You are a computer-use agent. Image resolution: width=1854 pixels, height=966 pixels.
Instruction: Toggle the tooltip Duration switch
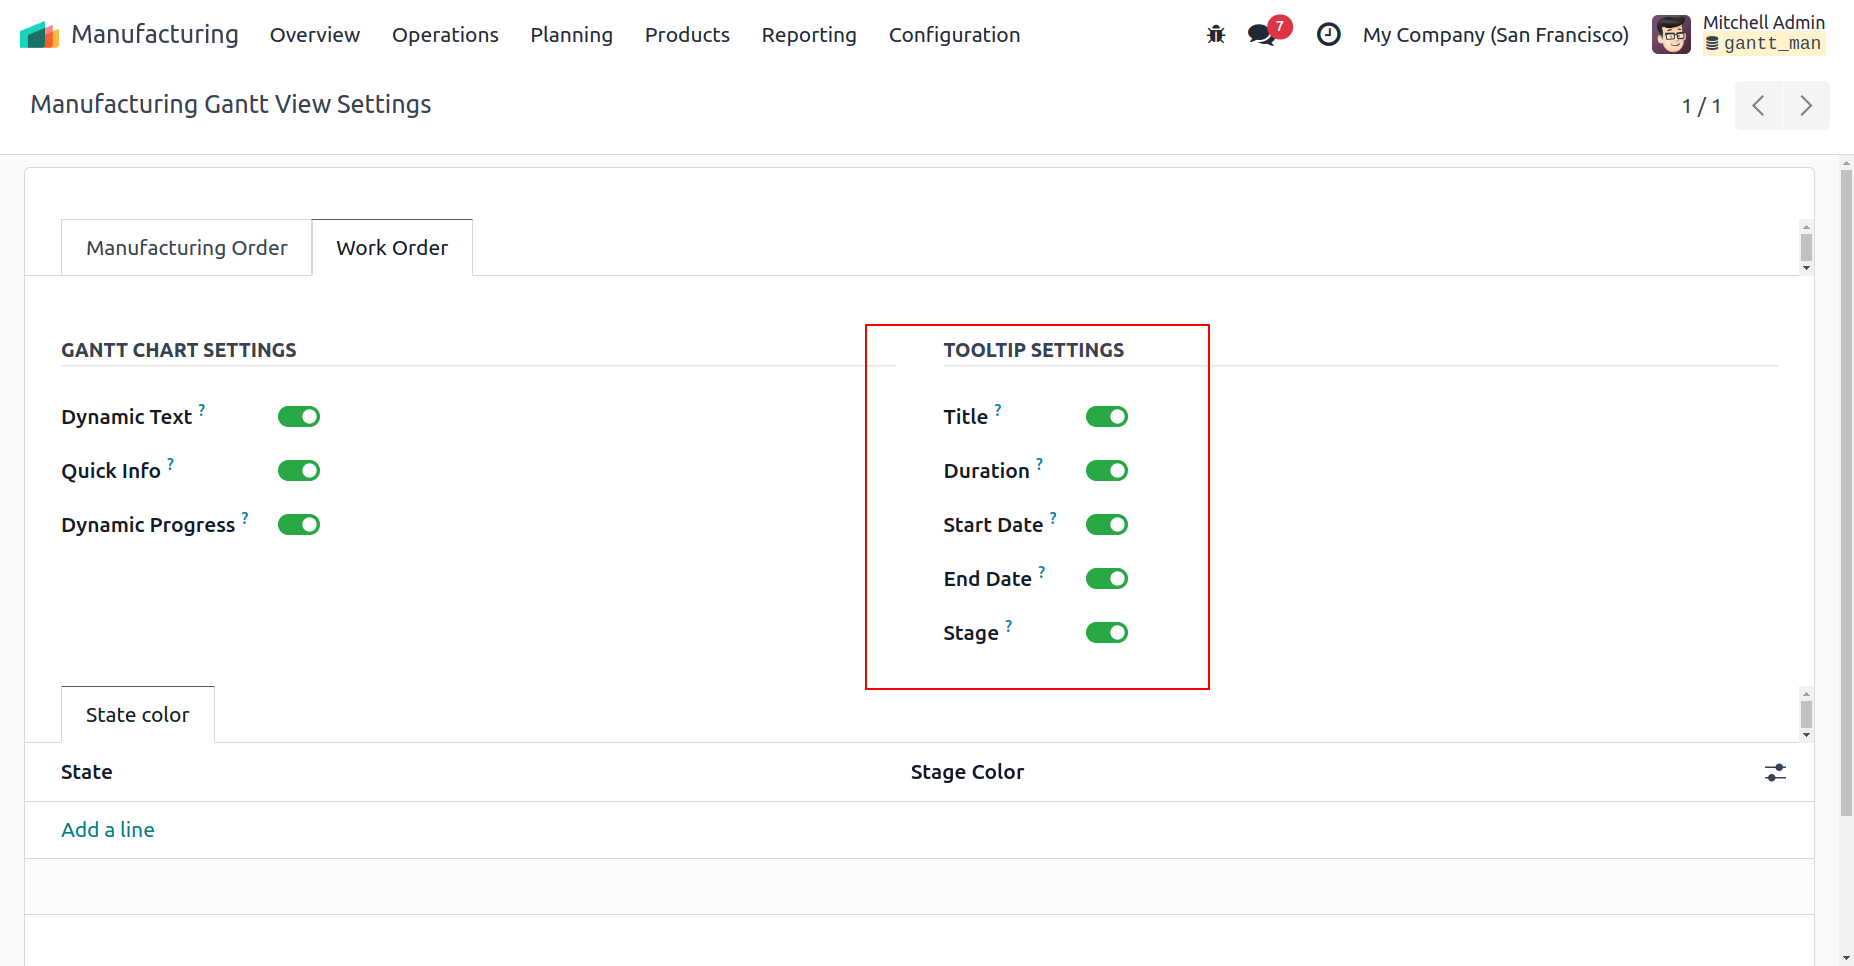tap(1106, 471)
